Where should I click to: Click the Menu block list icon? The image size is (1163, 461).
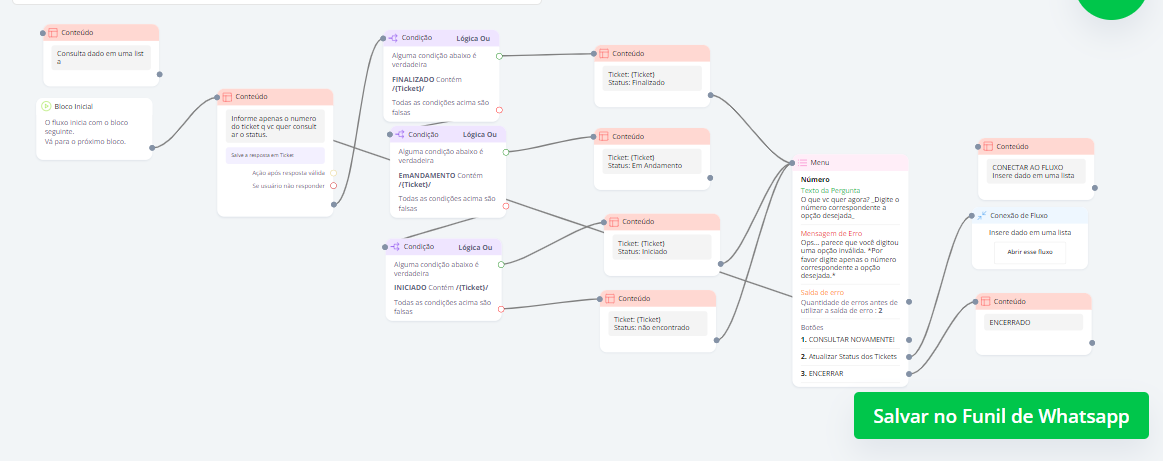point(802,162)
